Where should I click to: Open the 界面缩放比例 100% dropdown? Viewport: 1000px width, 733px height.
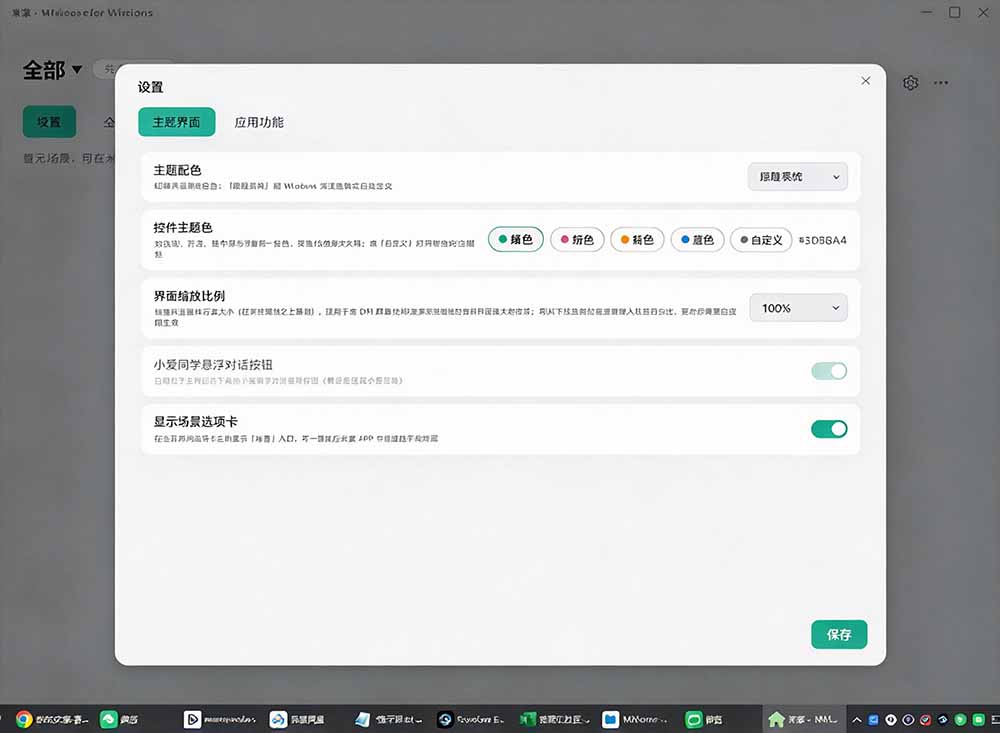tap(798, 308)
